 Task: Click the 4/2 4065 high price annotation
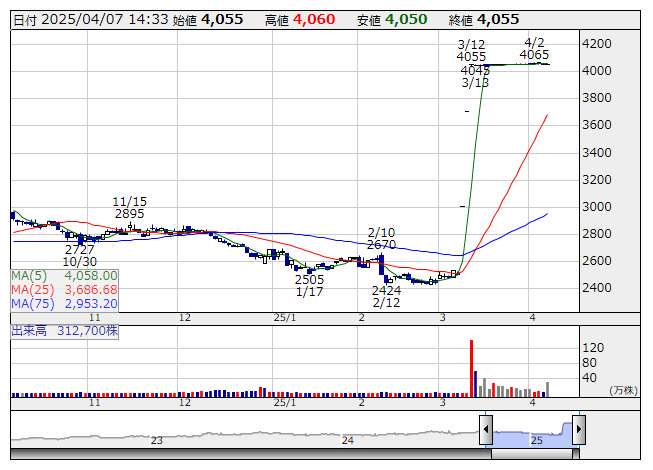click(x=534, y=50)
